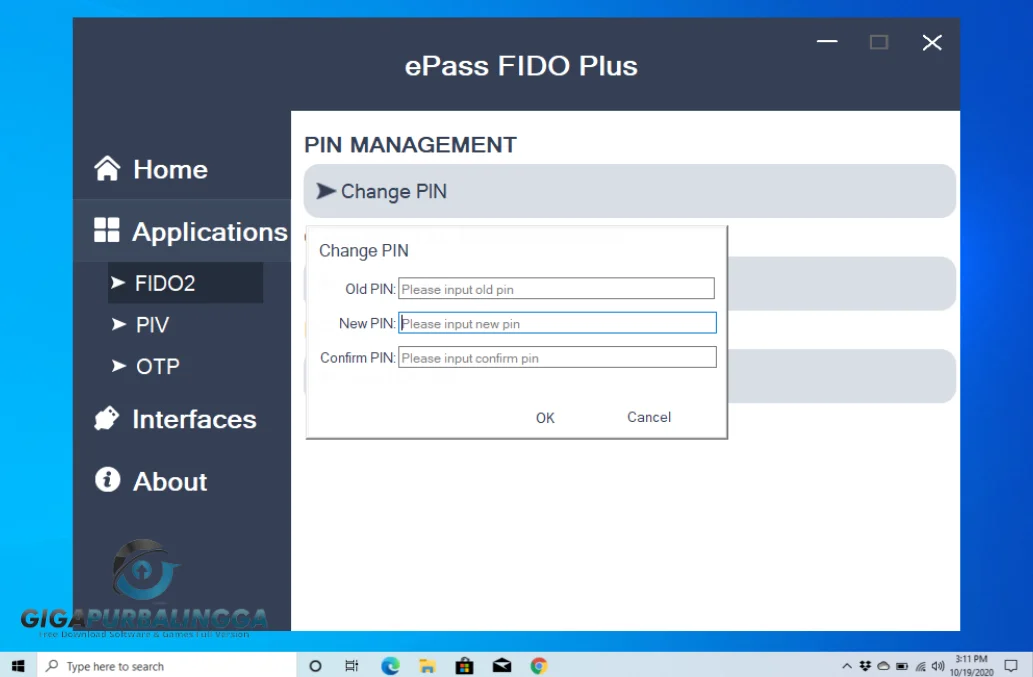
Task: Focus the Old PIN input field
Action: [x=556, y=288]
